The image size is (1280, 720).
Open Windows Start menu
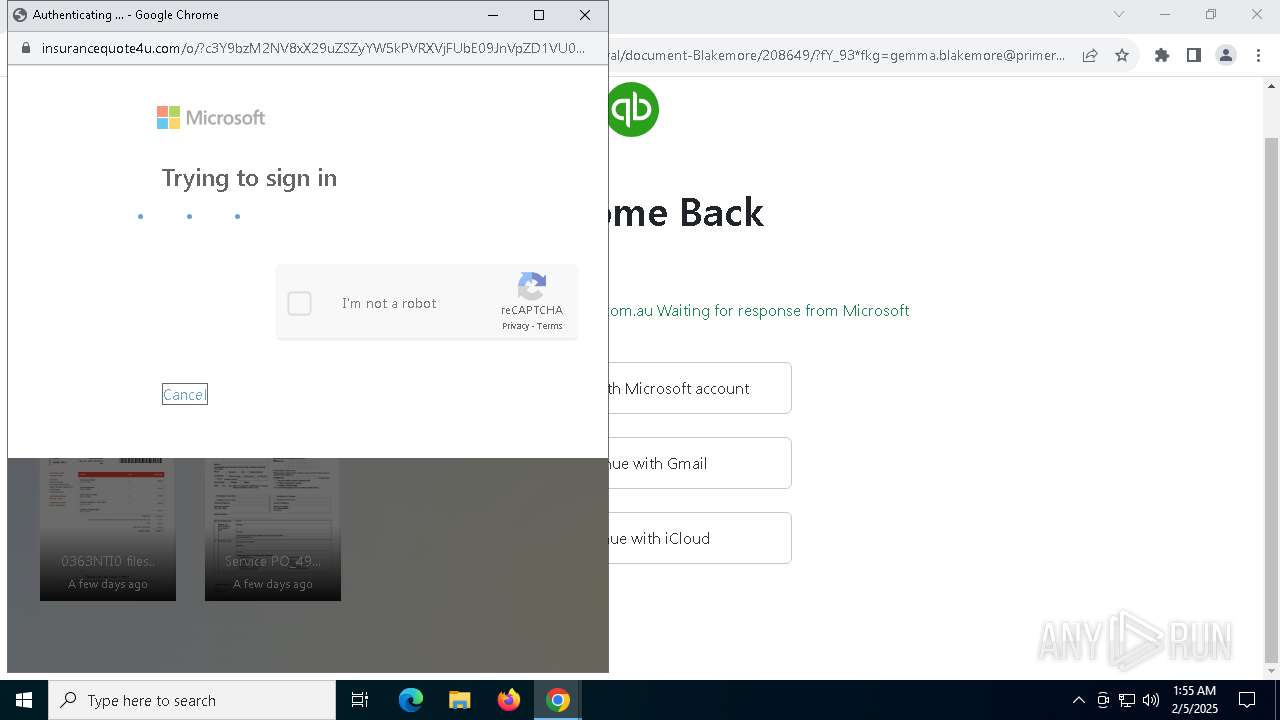[x=24, y=700]
